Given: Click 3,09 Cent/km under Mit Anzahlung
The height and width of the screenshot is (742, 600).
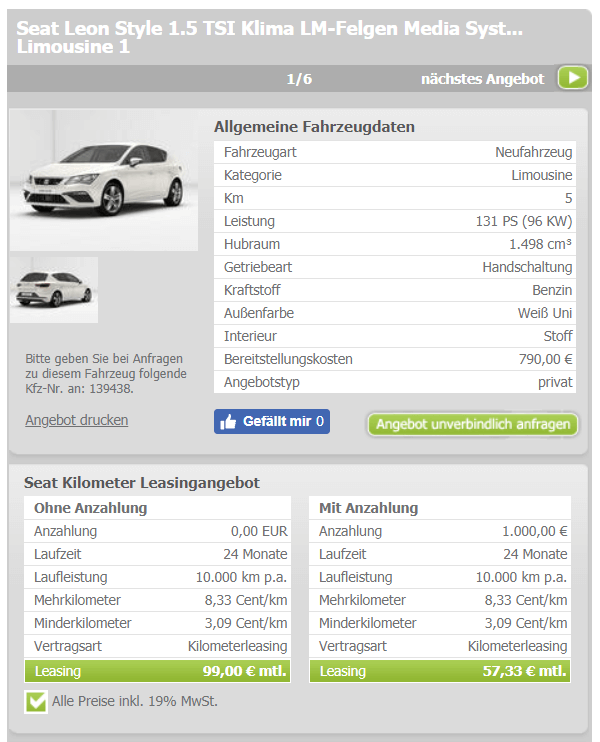Looking at the screenshot, I should pyautogui.click(x=526, y=623).
